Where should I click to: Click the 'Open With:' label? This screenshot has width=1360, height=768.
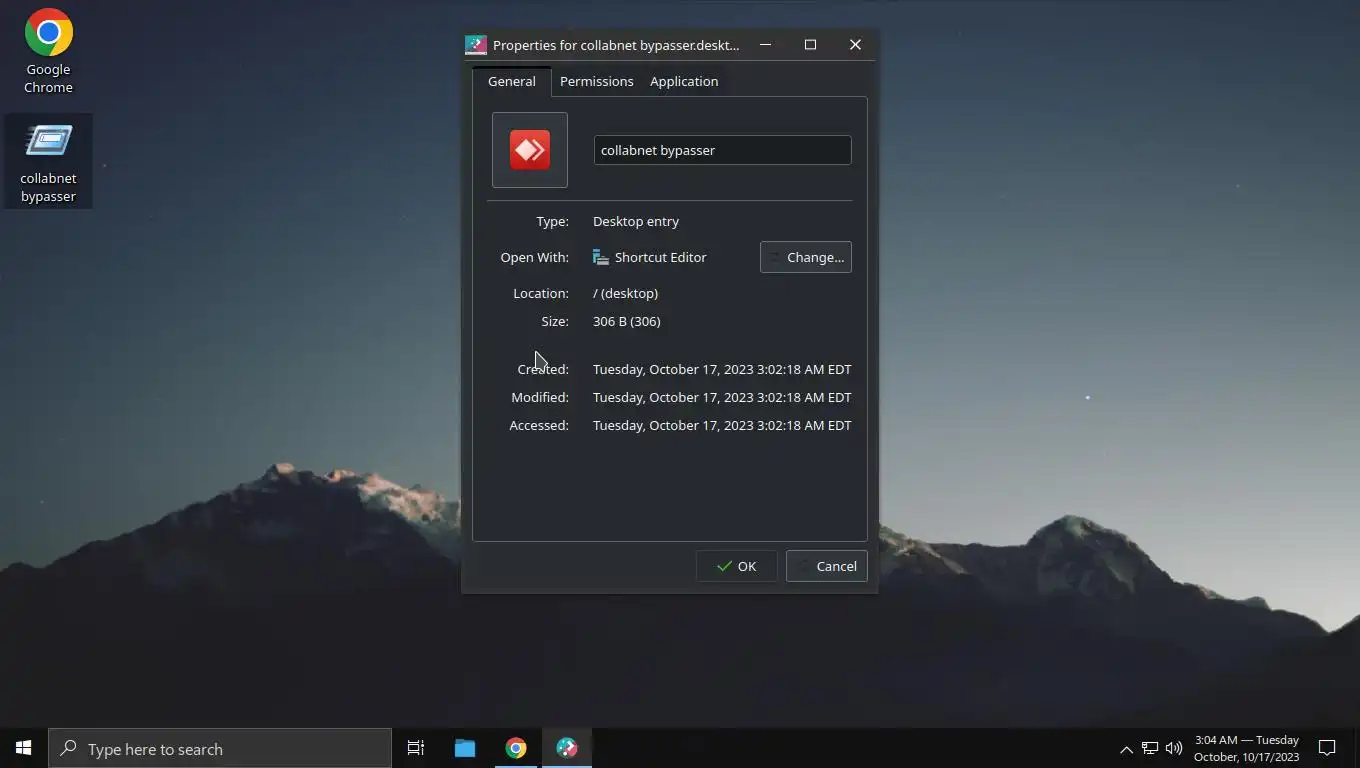tap(534, 257)
